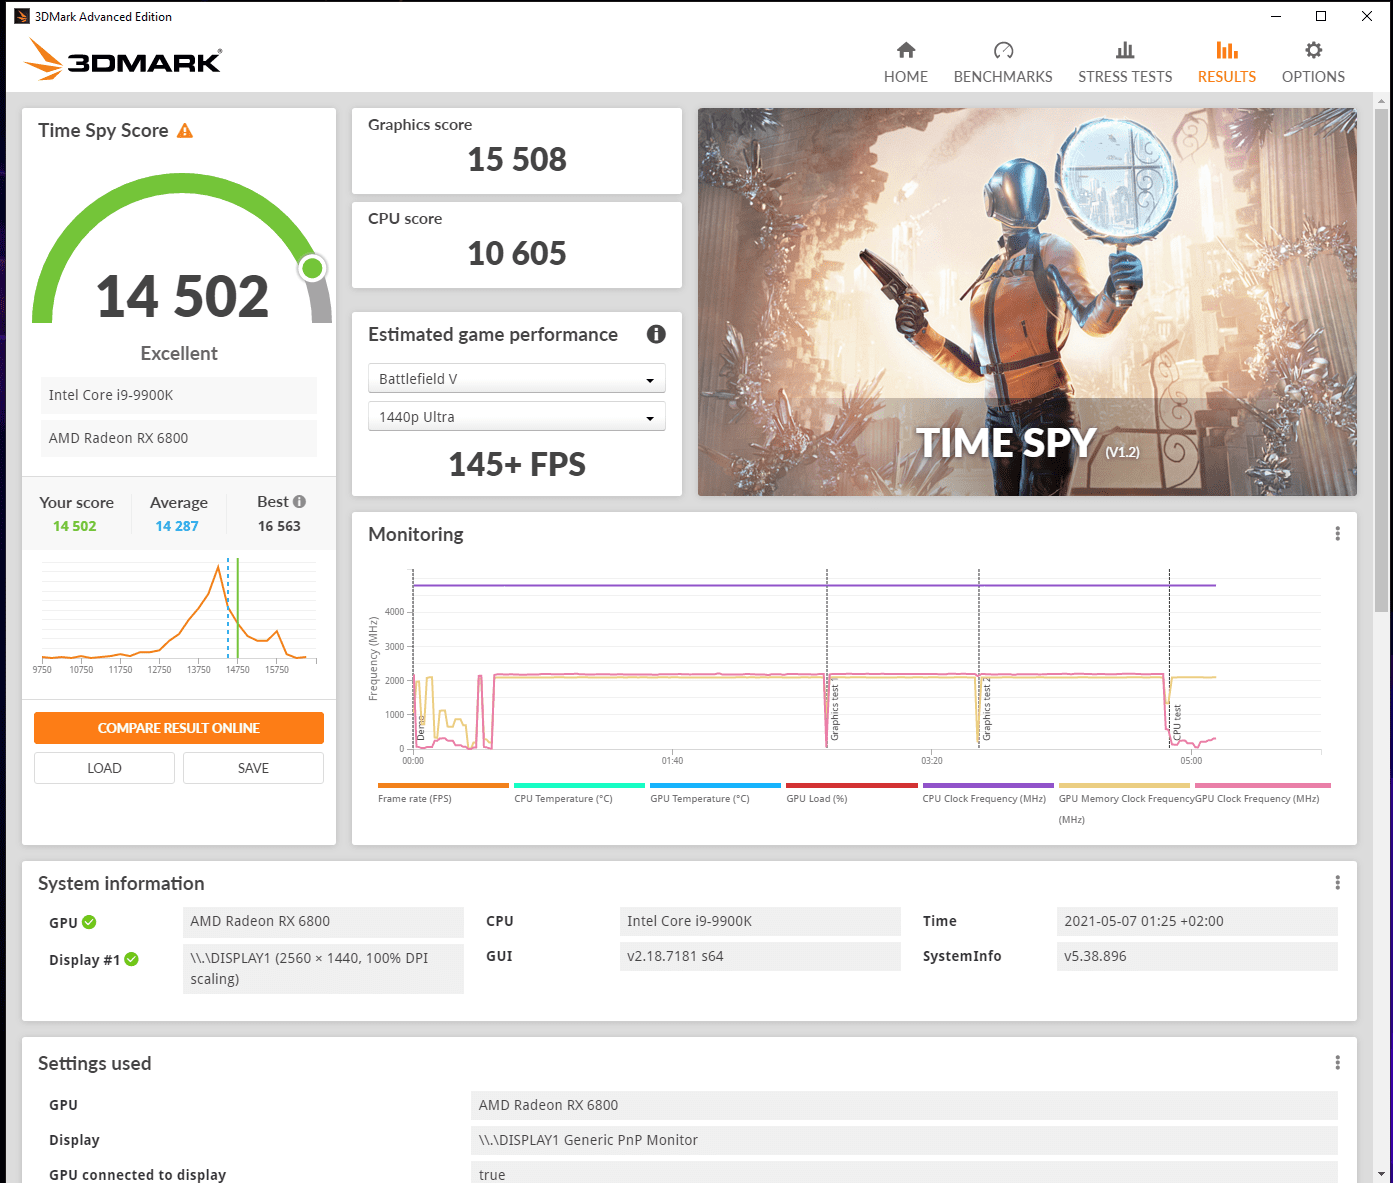
Task: Click the Best score value 16 563
Action: coord(279,526)
